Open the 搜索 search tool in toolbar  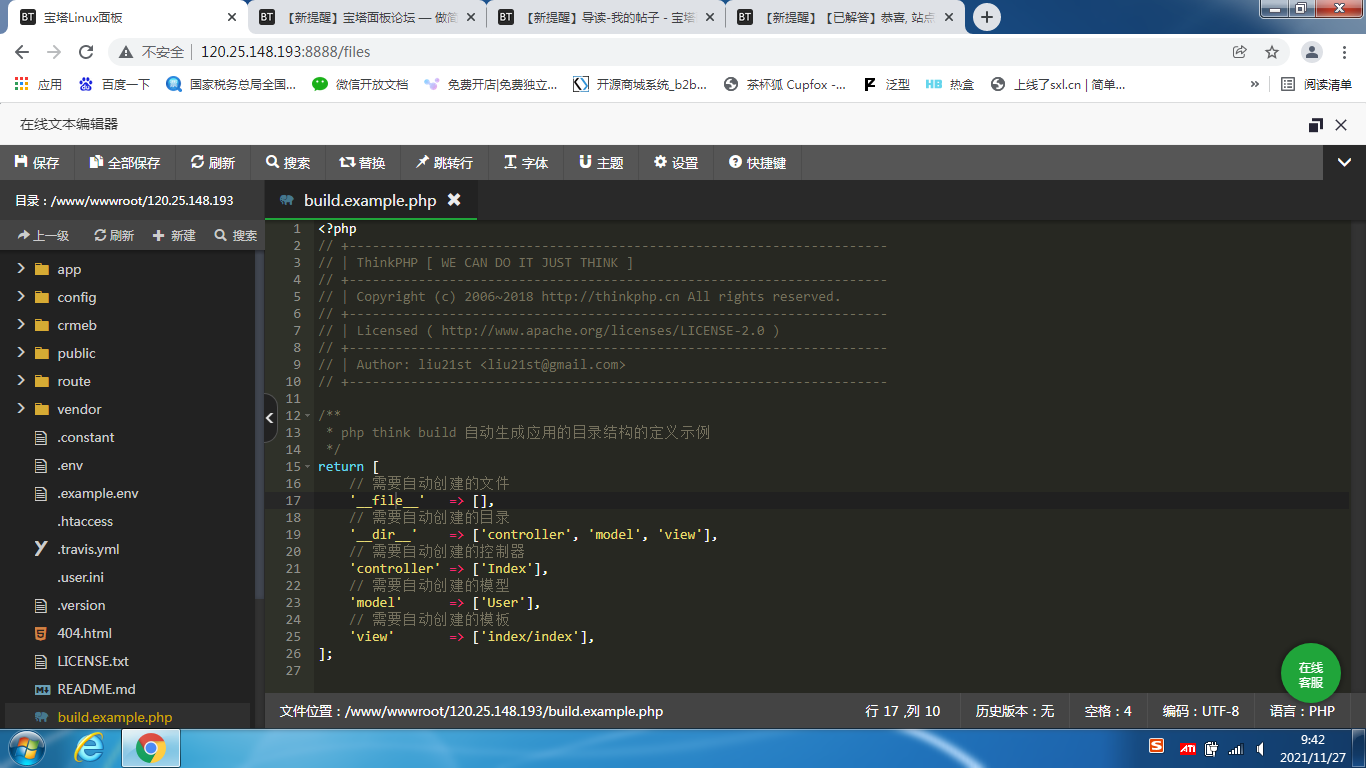[288, 162]
